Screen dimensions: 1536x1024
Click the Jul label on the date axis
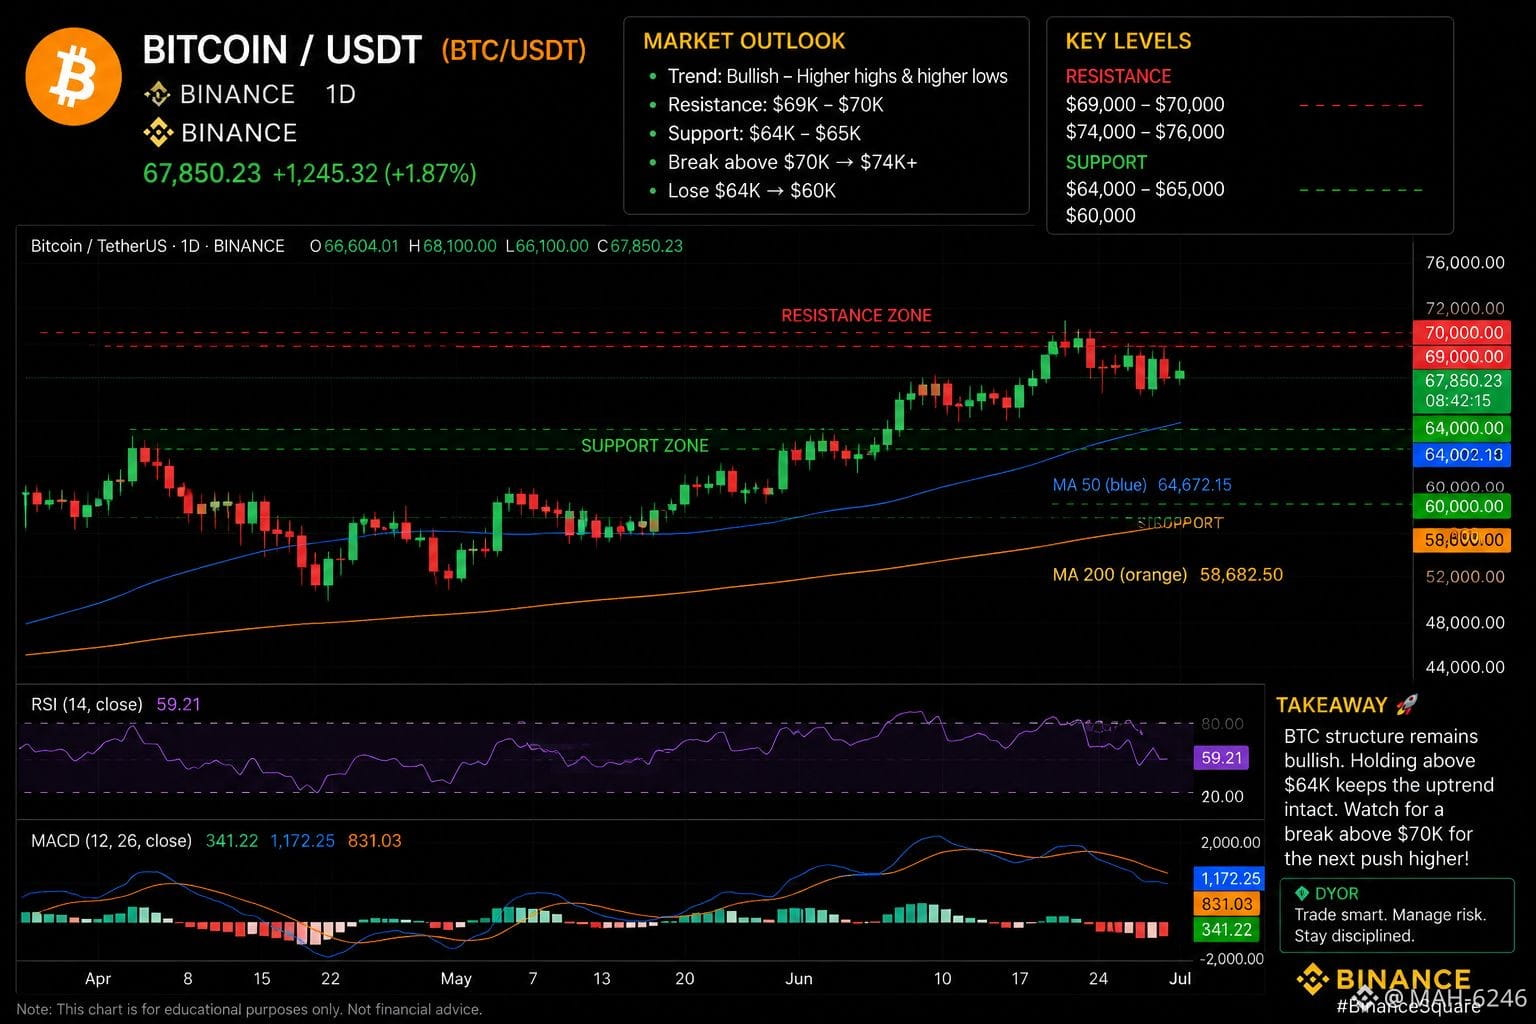pos(1180,978)
